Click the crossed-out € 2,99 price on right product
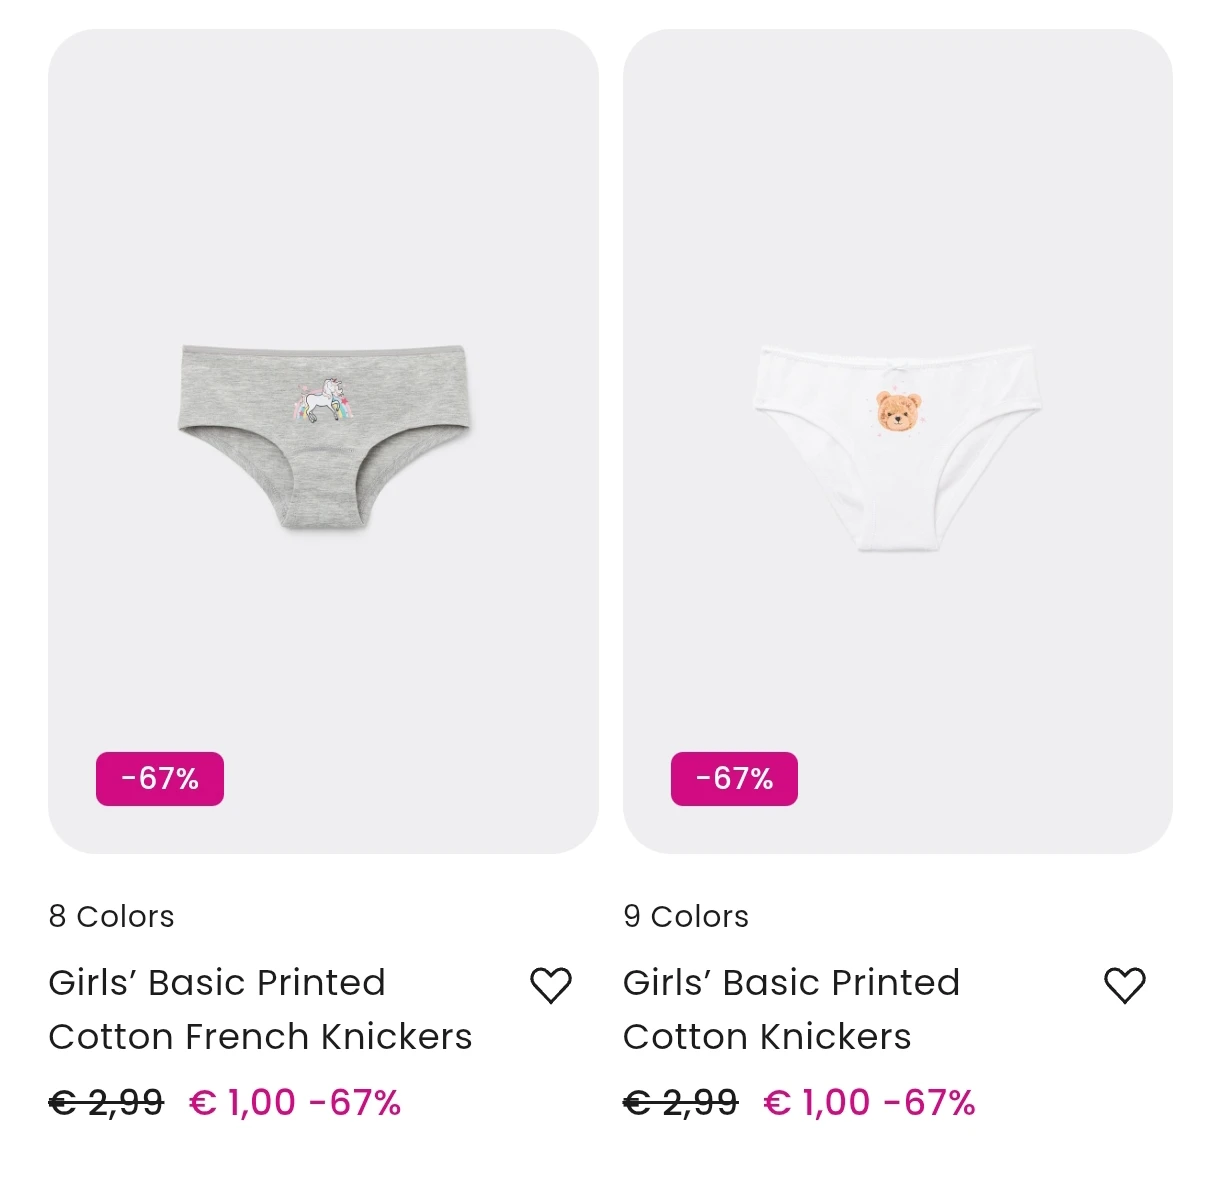1220x1192 pixels. [679, 1102]
